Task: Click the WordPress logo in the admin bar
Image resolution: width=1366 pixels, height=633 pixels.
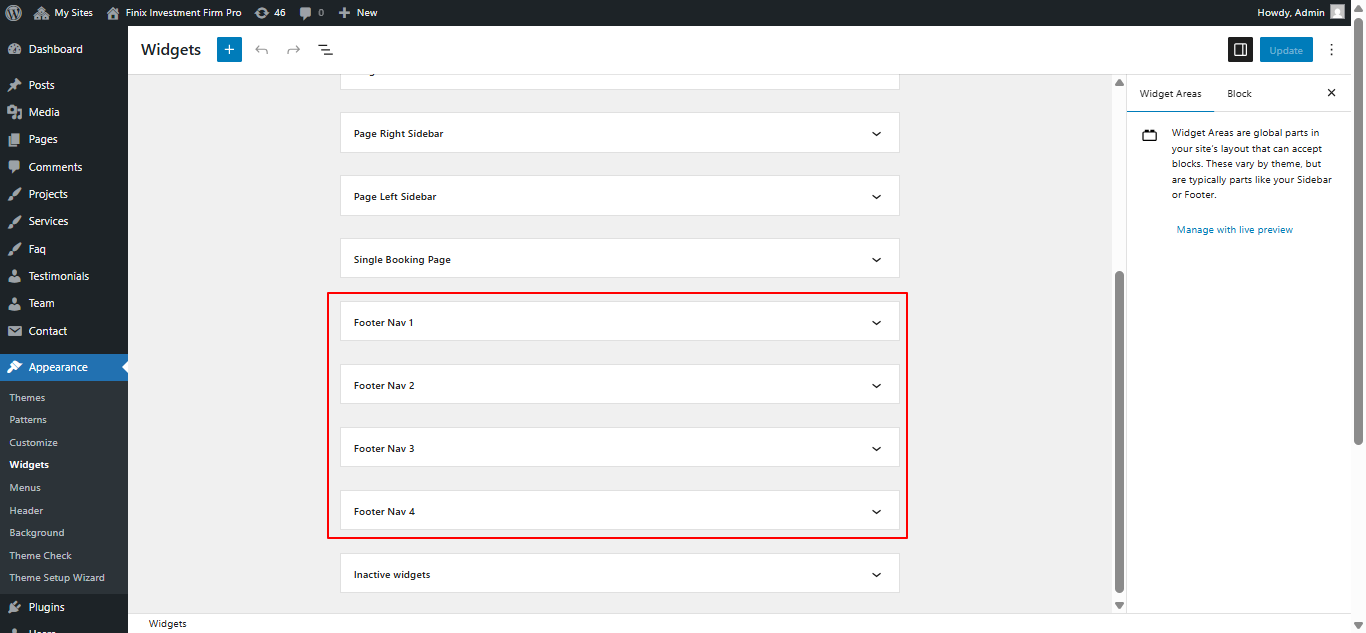Action: tap(13, 12)
